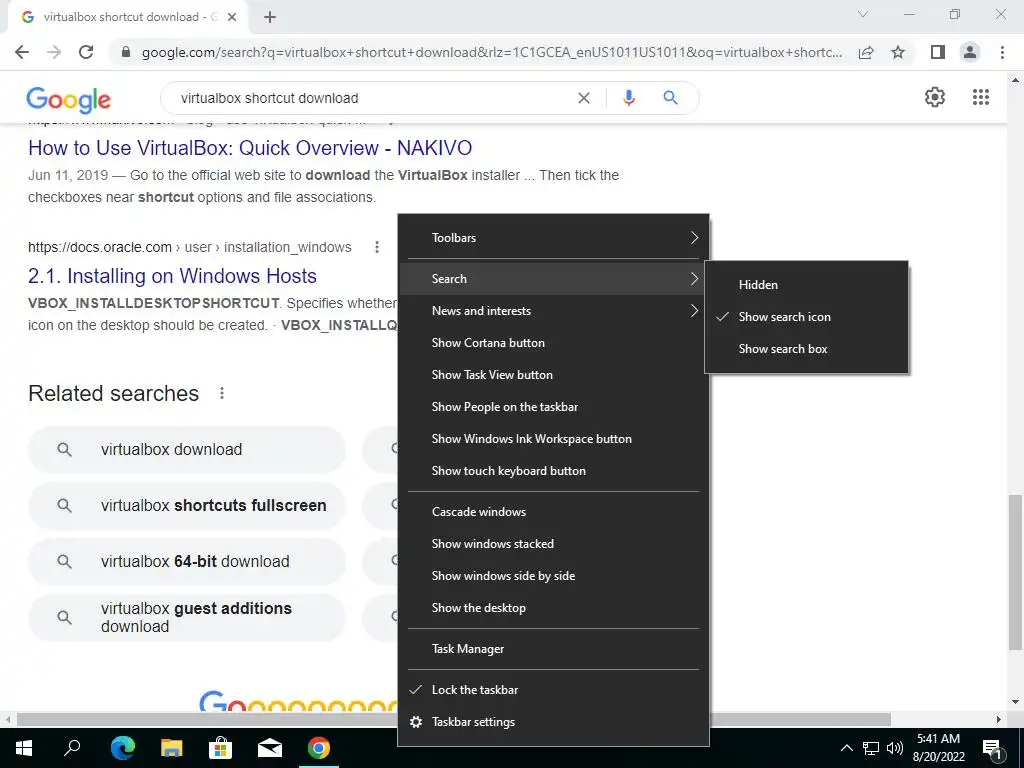
Task: Click the Chrome address bar URL
Action: (x=492, y=52)
